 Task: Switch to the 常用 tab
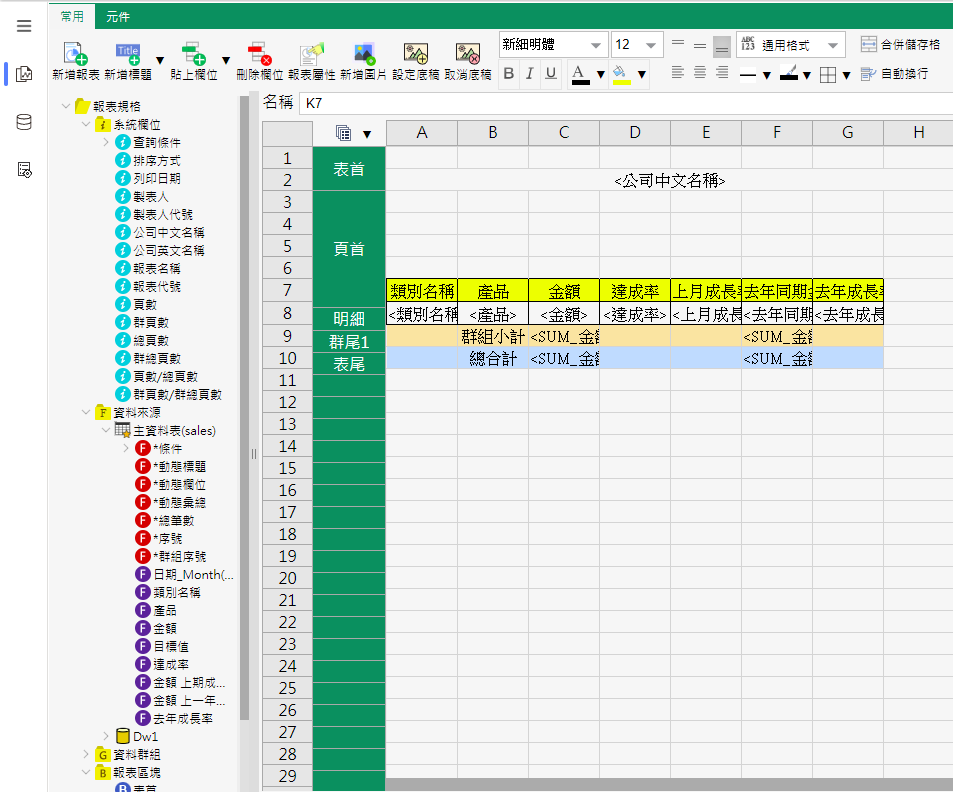pyautogui.click(x=72, y=16)
